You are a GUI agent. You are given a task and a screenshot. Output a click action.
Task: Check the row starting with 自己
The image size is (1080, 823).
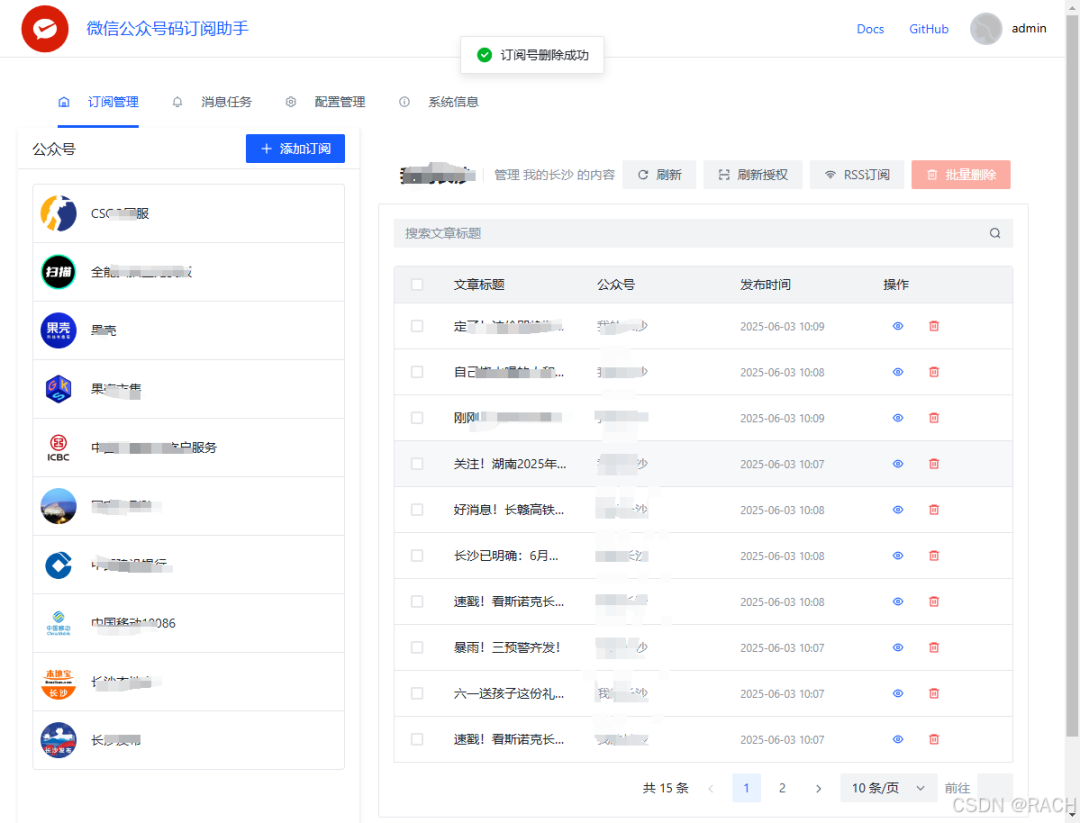pyautogui.click(x=417, y=372)
